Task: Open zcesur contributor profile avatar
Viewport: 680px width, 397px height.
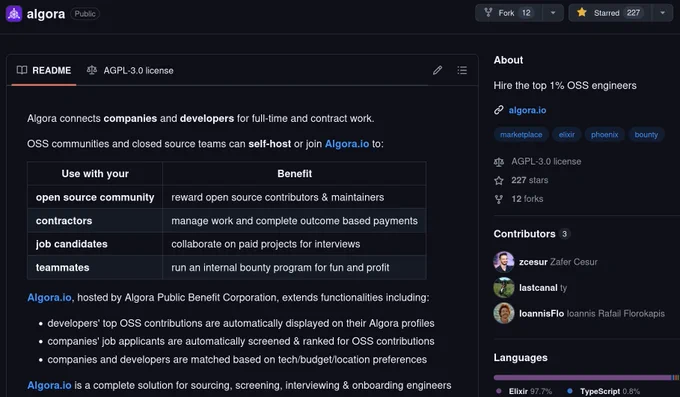Action: 503,262
